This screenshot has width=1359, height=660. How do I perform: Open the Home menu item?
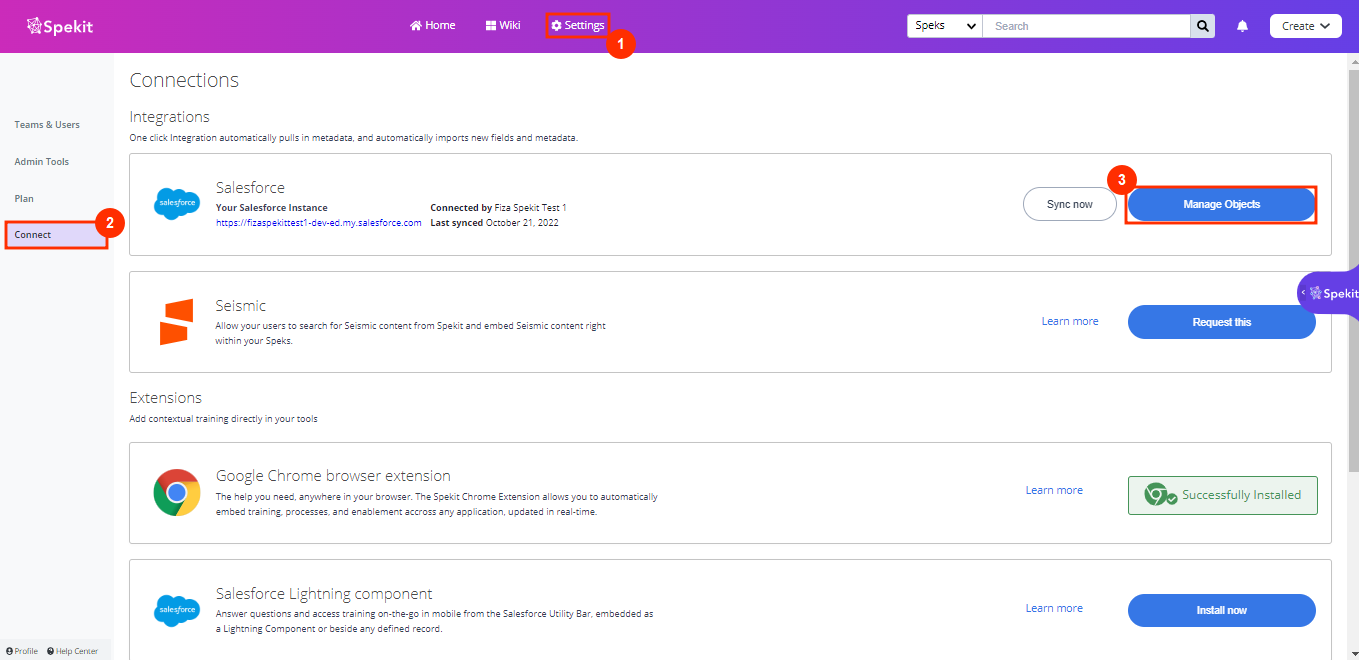click(x=432, y=25)
